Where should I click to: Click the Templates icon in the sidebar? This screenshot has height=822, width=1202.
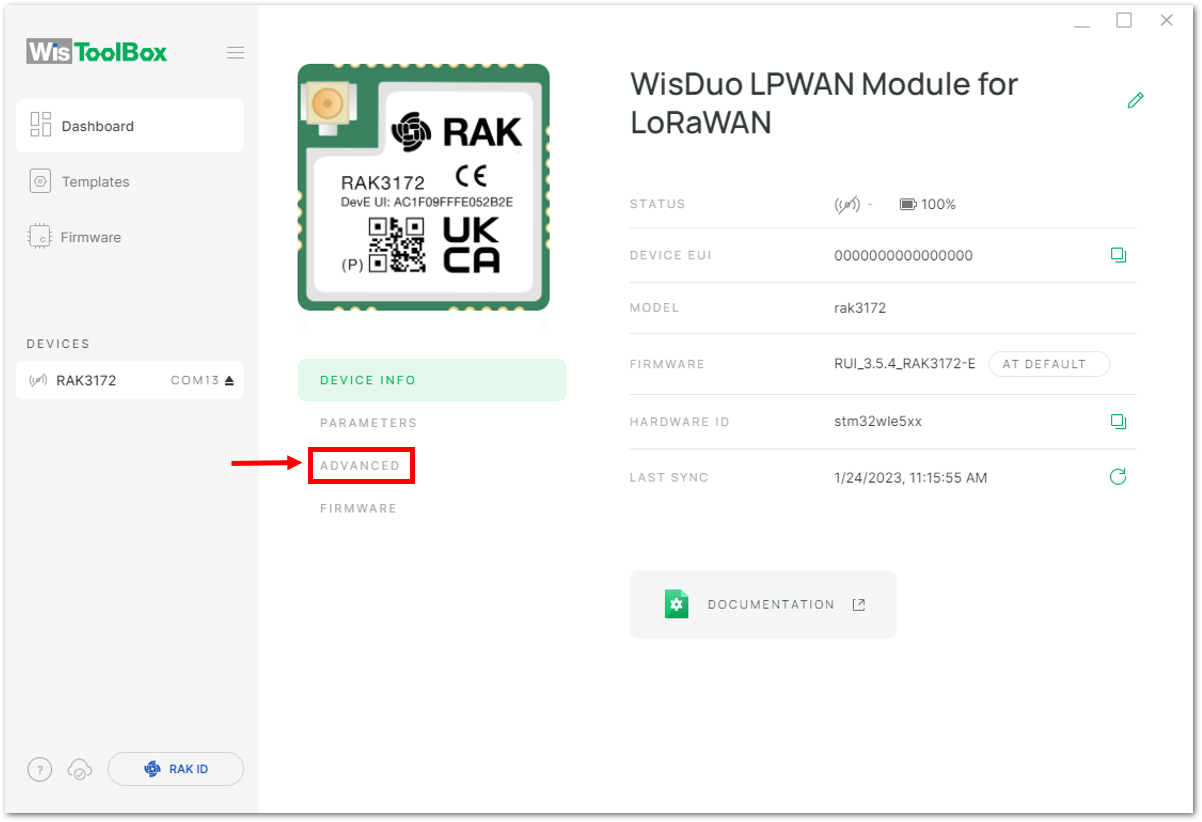click(40, 182)
